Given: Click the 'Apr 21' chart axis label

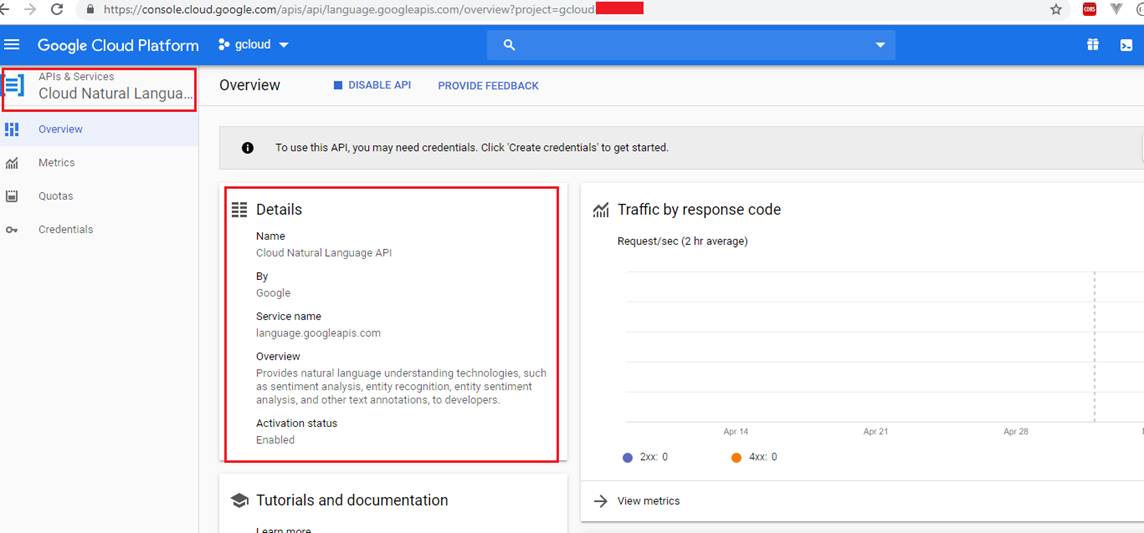Looking at the screenshot, I should pos(876,432).
